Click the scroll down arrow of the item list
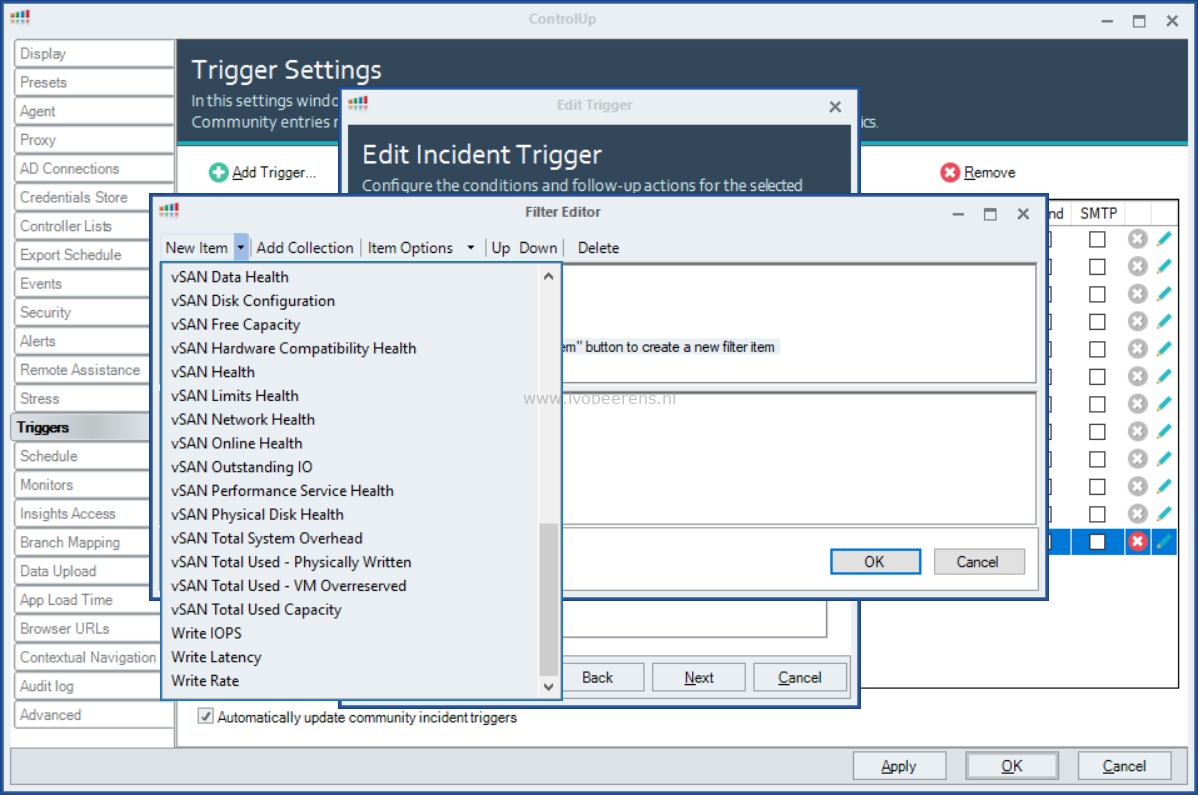The width and height of the screenshot is (1198, 795). (548, 687)
